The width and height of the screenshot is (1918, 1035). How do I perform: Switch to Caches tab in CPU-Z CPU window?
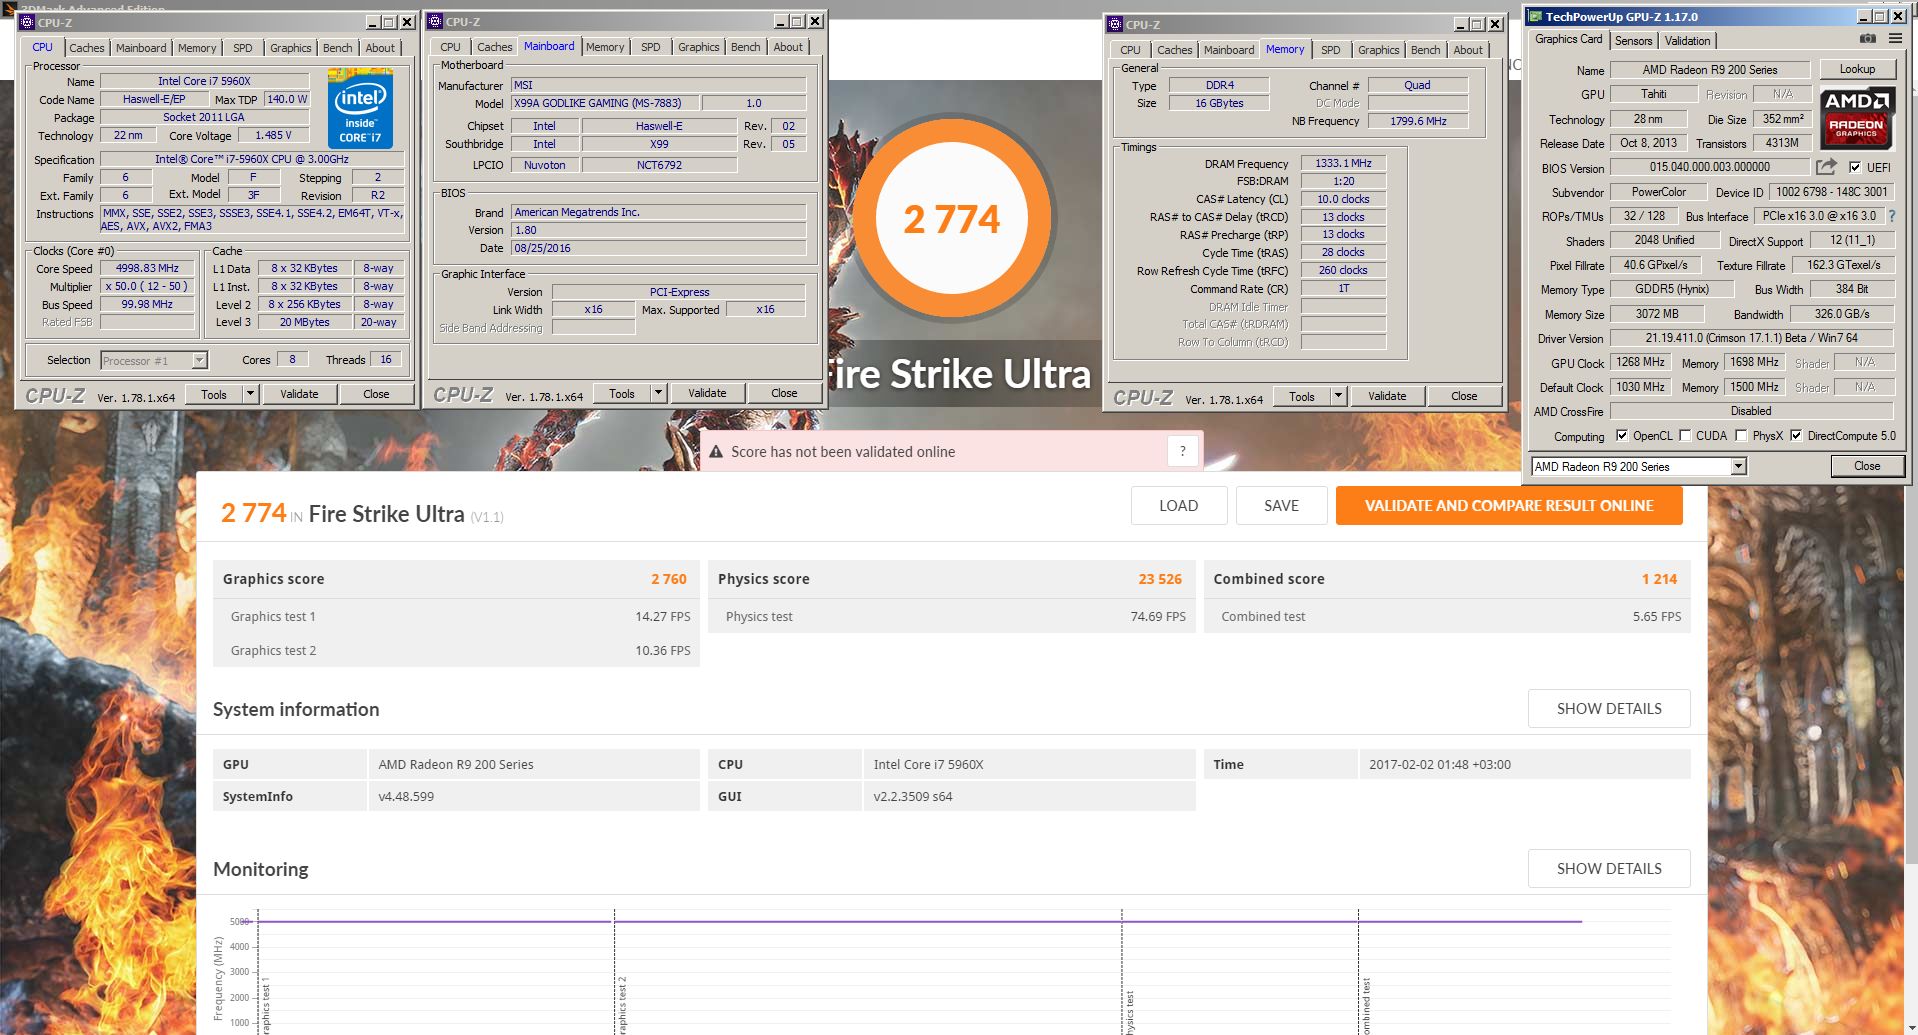tap(87, 48)
